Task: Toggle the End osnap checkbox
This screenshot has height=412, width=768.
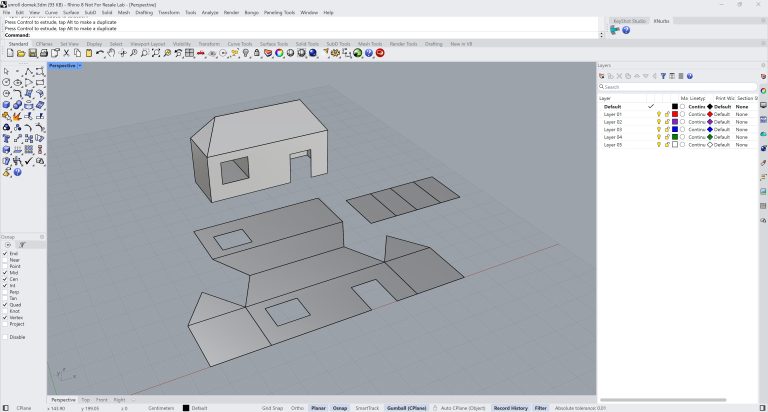Action: [x=5, y=254]
